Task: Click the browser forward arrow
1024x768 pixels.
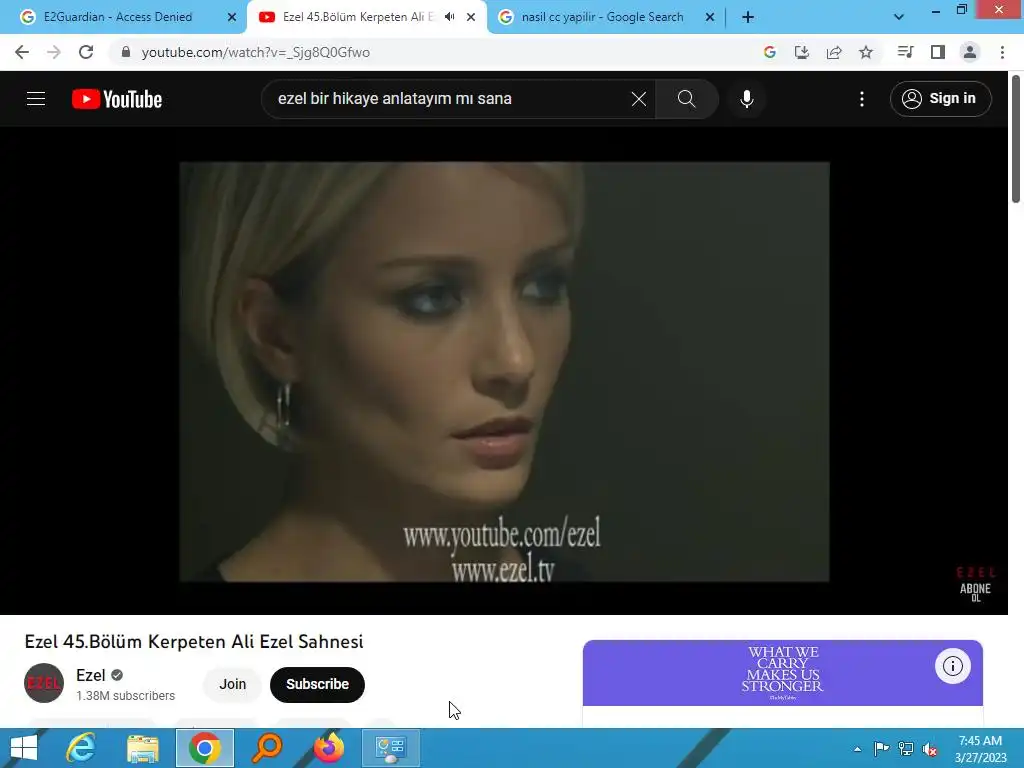Action: tap(54, 52)
